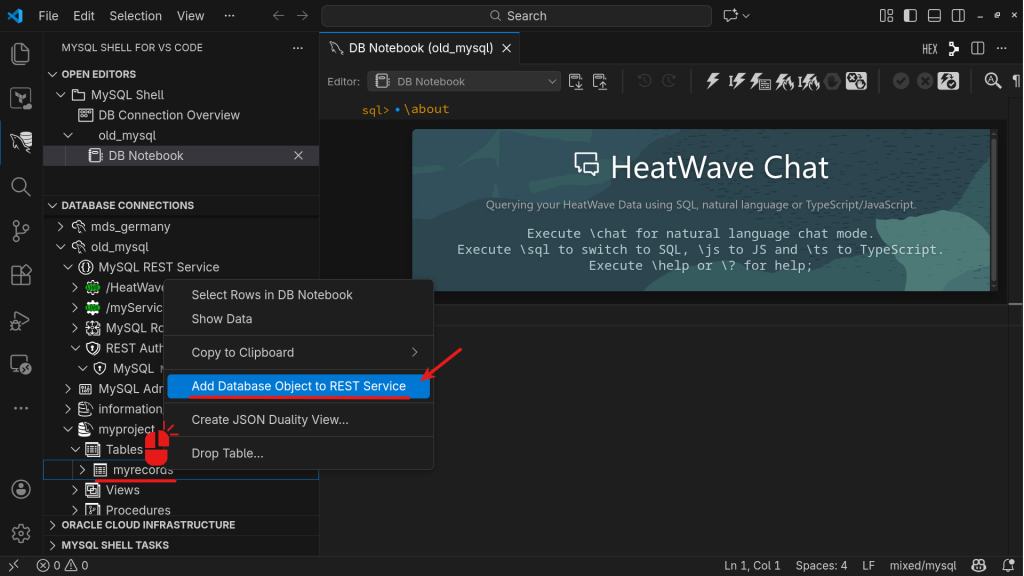Expand the Views node
The image size is (1024, 576).
(x=75, y=490)
